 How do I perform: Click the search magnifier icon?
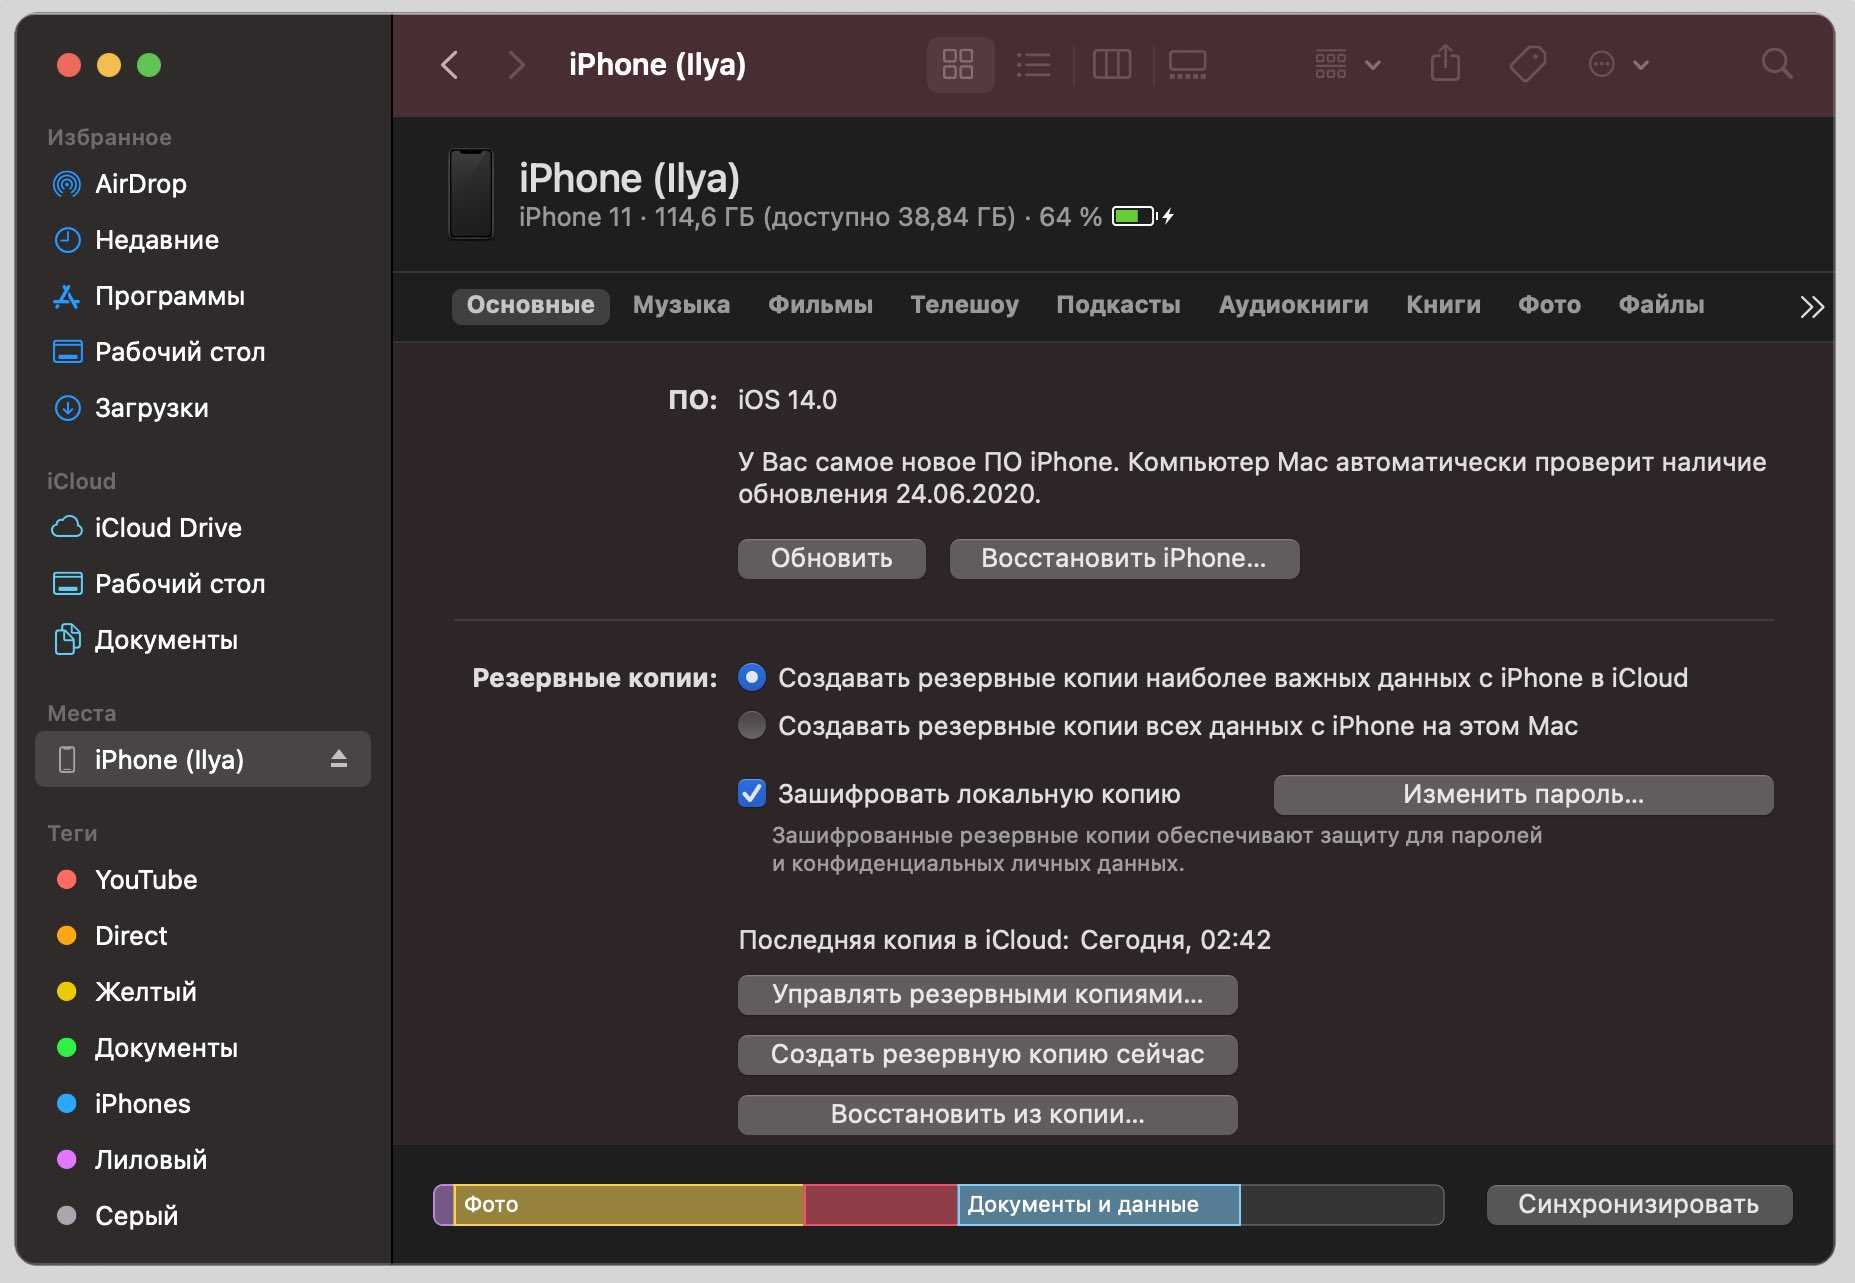pos(1776,65)
